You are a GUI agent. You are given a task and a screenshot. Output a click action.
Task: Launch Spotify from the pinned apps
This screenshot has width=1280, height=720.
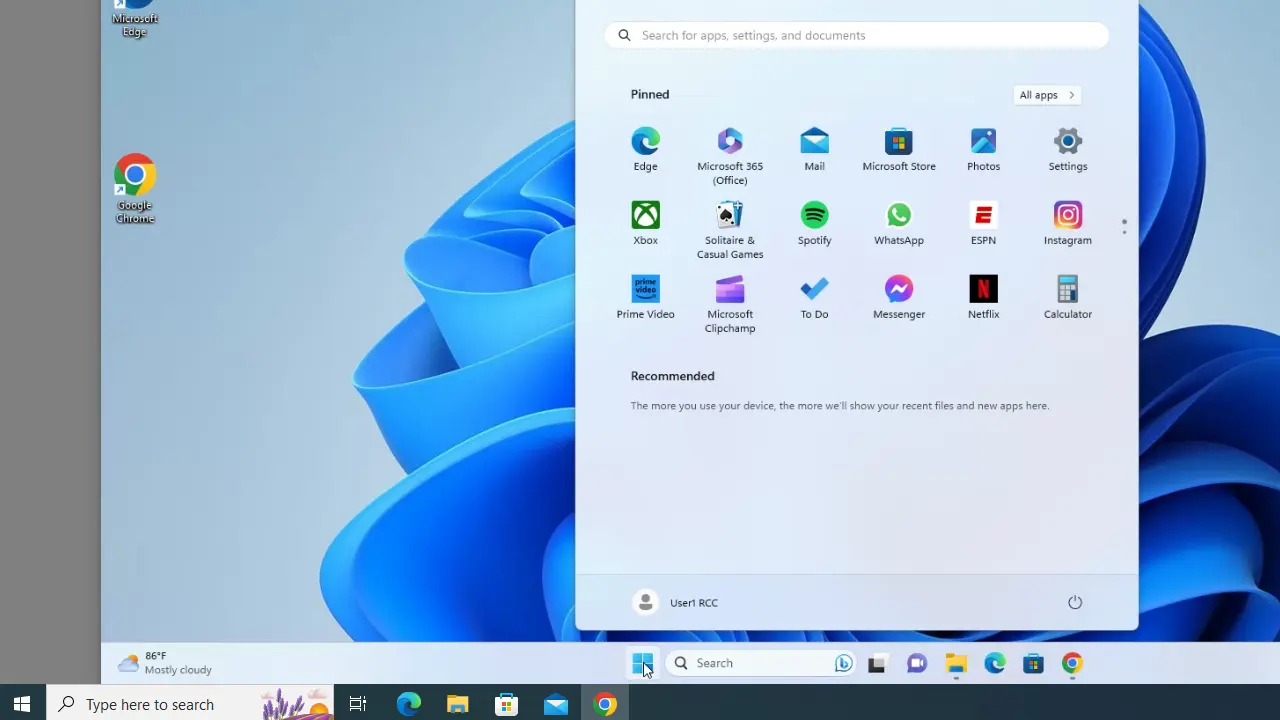pyautogui.click(x=814, y=224)
